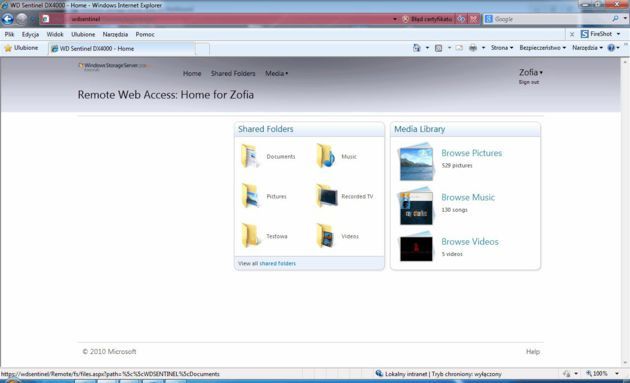Expand the Bezpieczeństwo dropdown

pos(542,47)
